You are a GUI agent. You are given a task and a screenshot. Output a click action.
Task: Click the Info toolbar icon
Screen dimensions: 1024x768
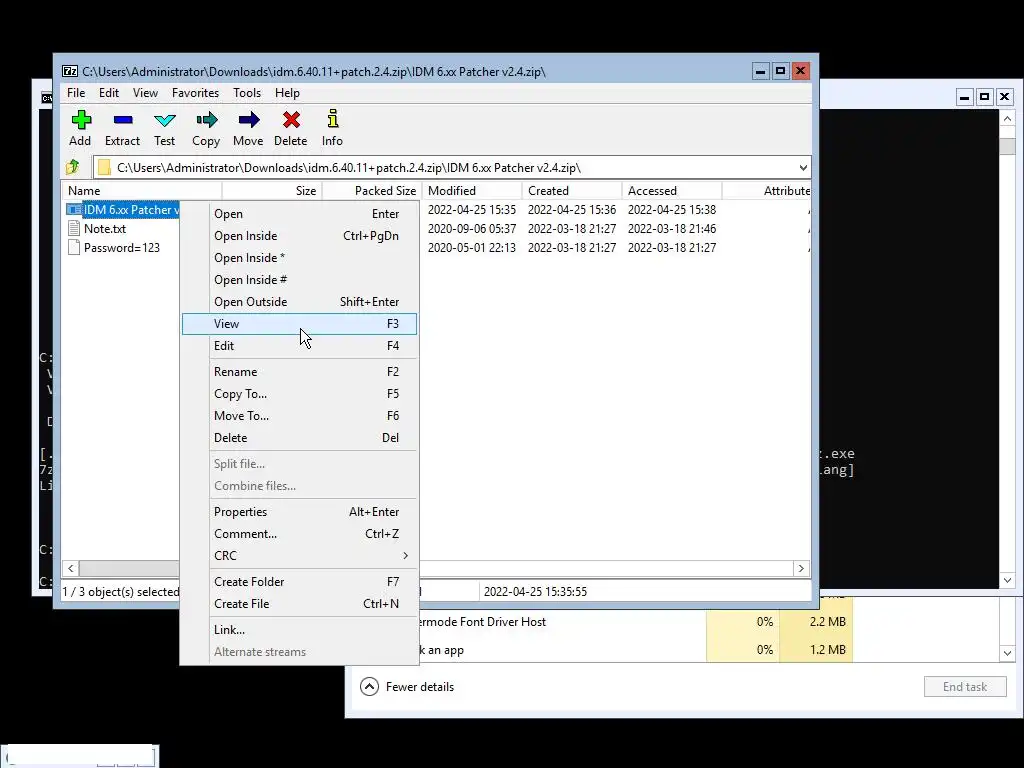[x=332, y=119]
